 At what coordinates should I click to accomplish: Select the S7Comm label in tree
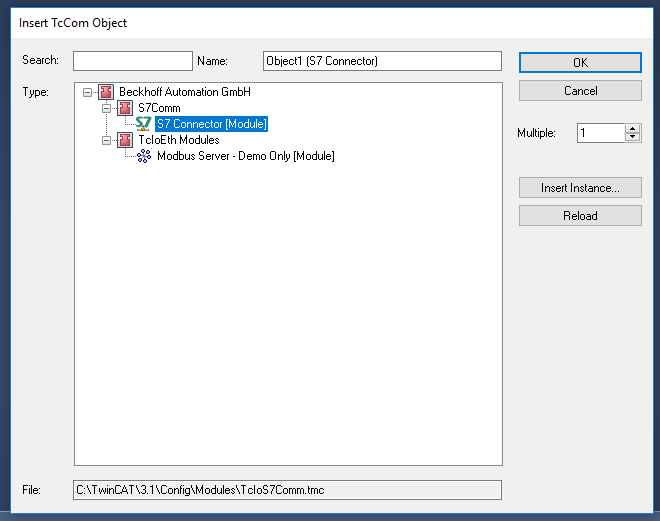click(x=159, y=108)
